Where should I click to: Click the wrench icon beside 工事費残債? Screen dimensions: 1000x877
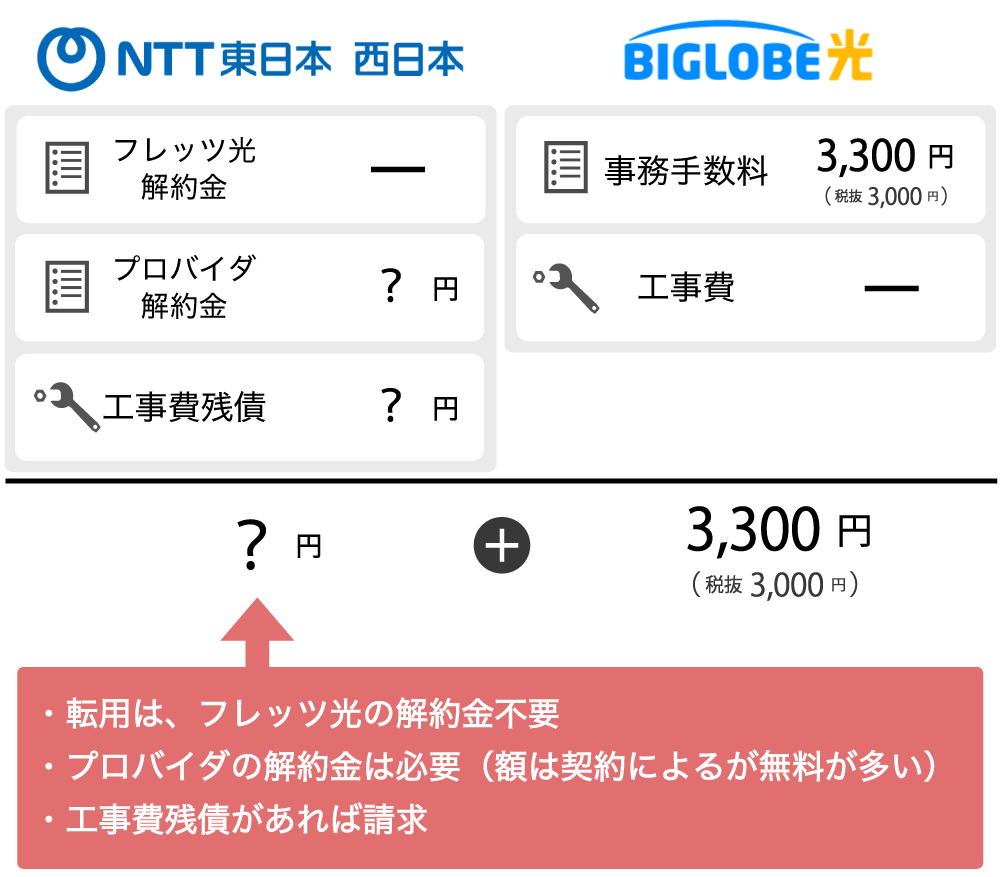pyautogui.click(x=68, y=407)
